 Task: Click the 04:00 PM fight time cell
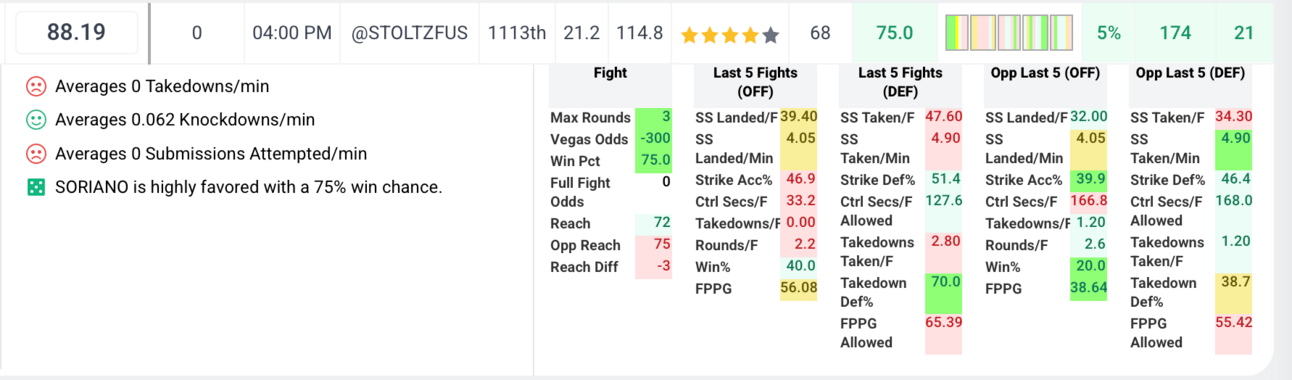tap(292, 33)
